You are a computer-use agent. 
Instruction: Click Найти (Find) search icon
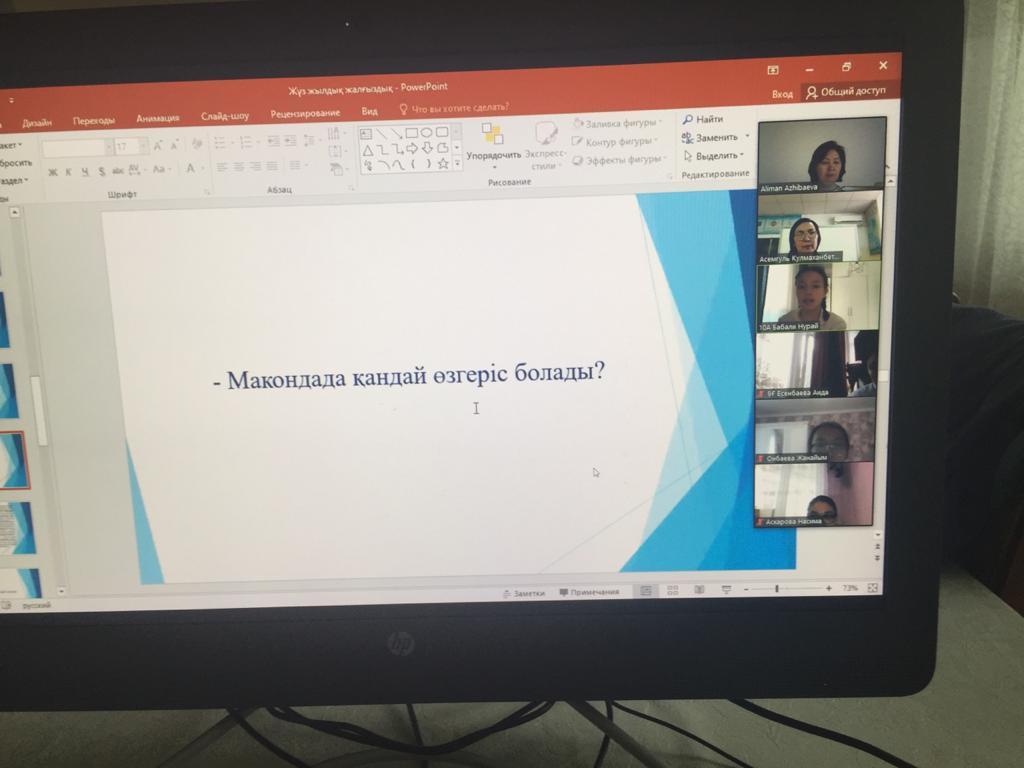click(x=688, y=119)
